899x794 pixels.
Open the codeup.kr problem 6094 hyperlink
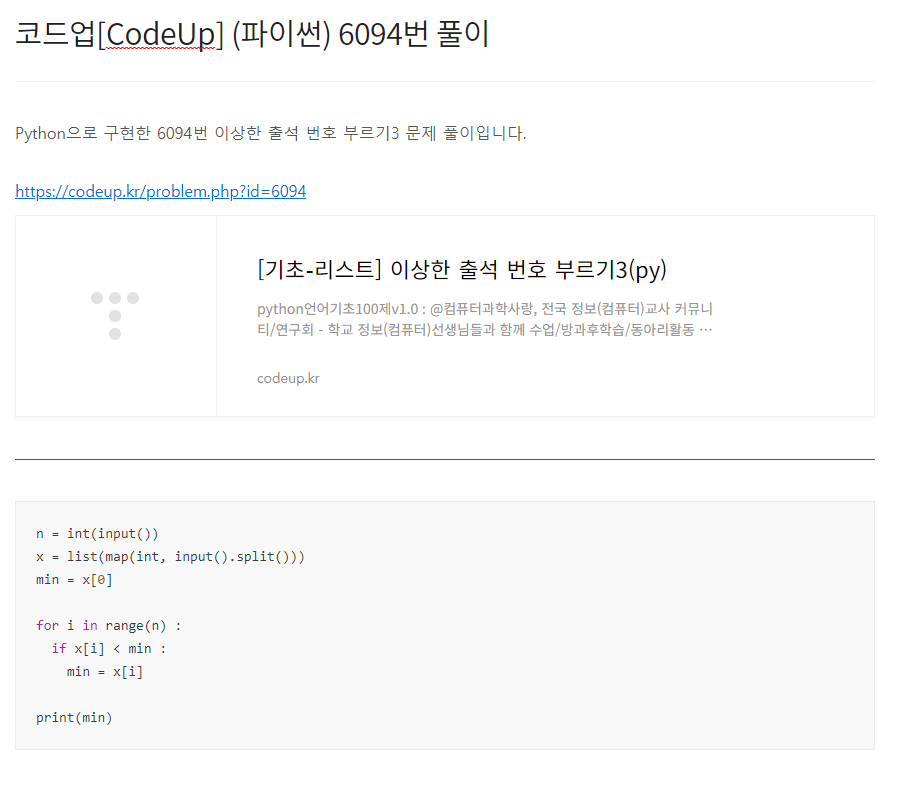click(x=161, y=191)
